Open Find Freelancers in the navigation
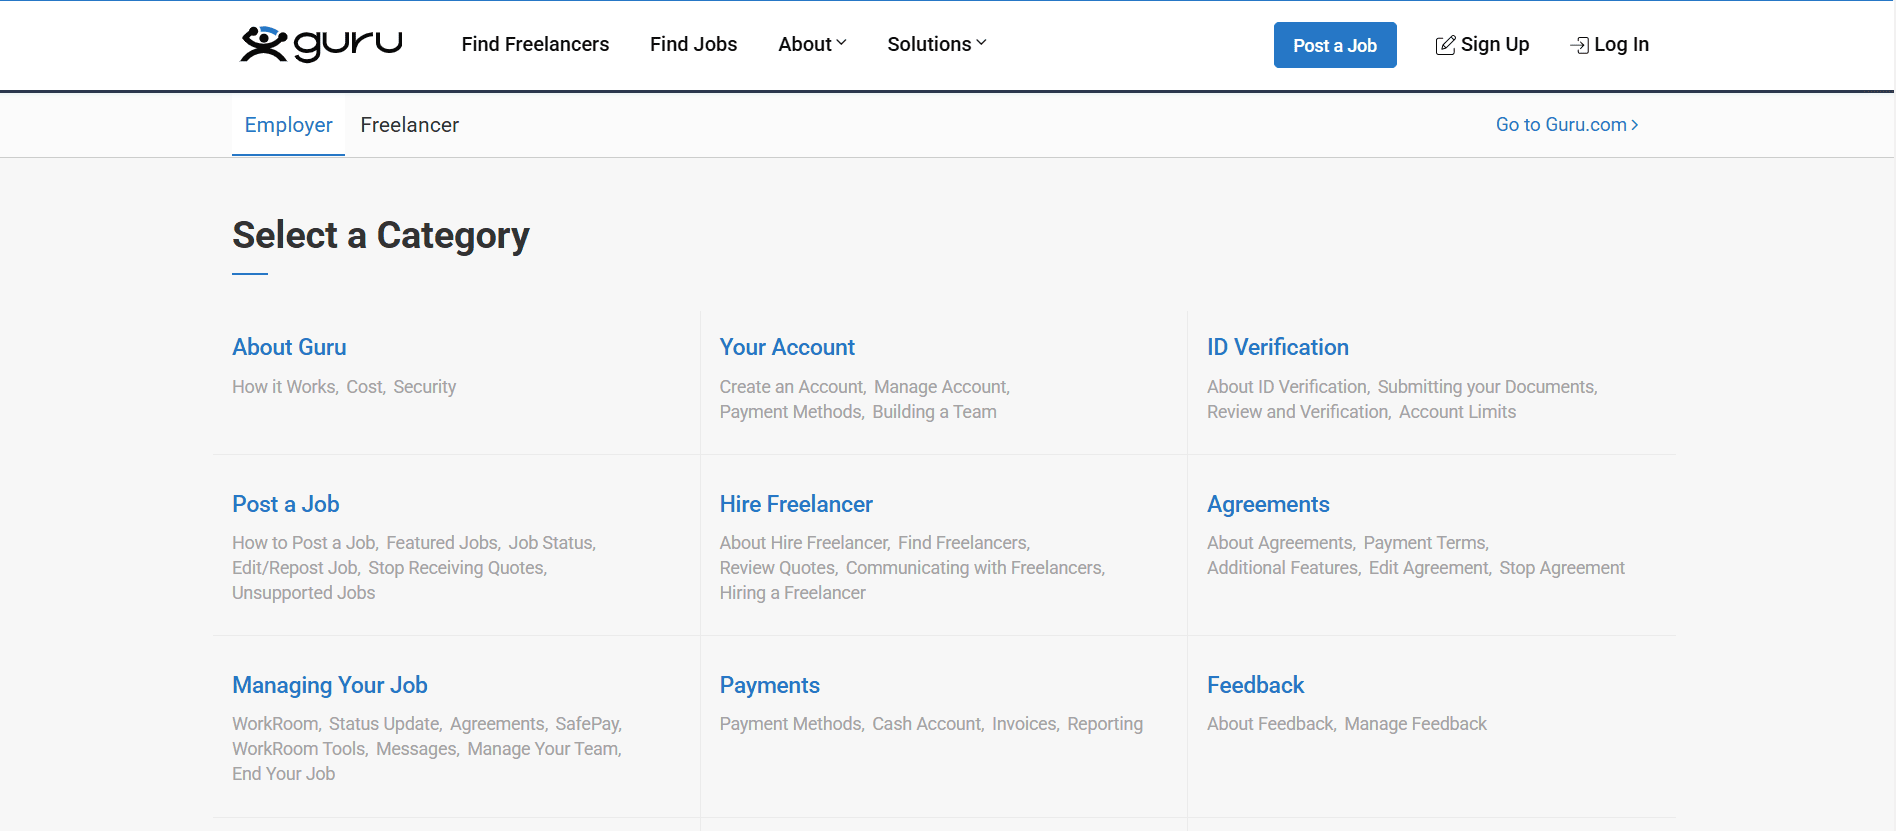Viewport: 1896px width, 831px height. tap(535, 44)
